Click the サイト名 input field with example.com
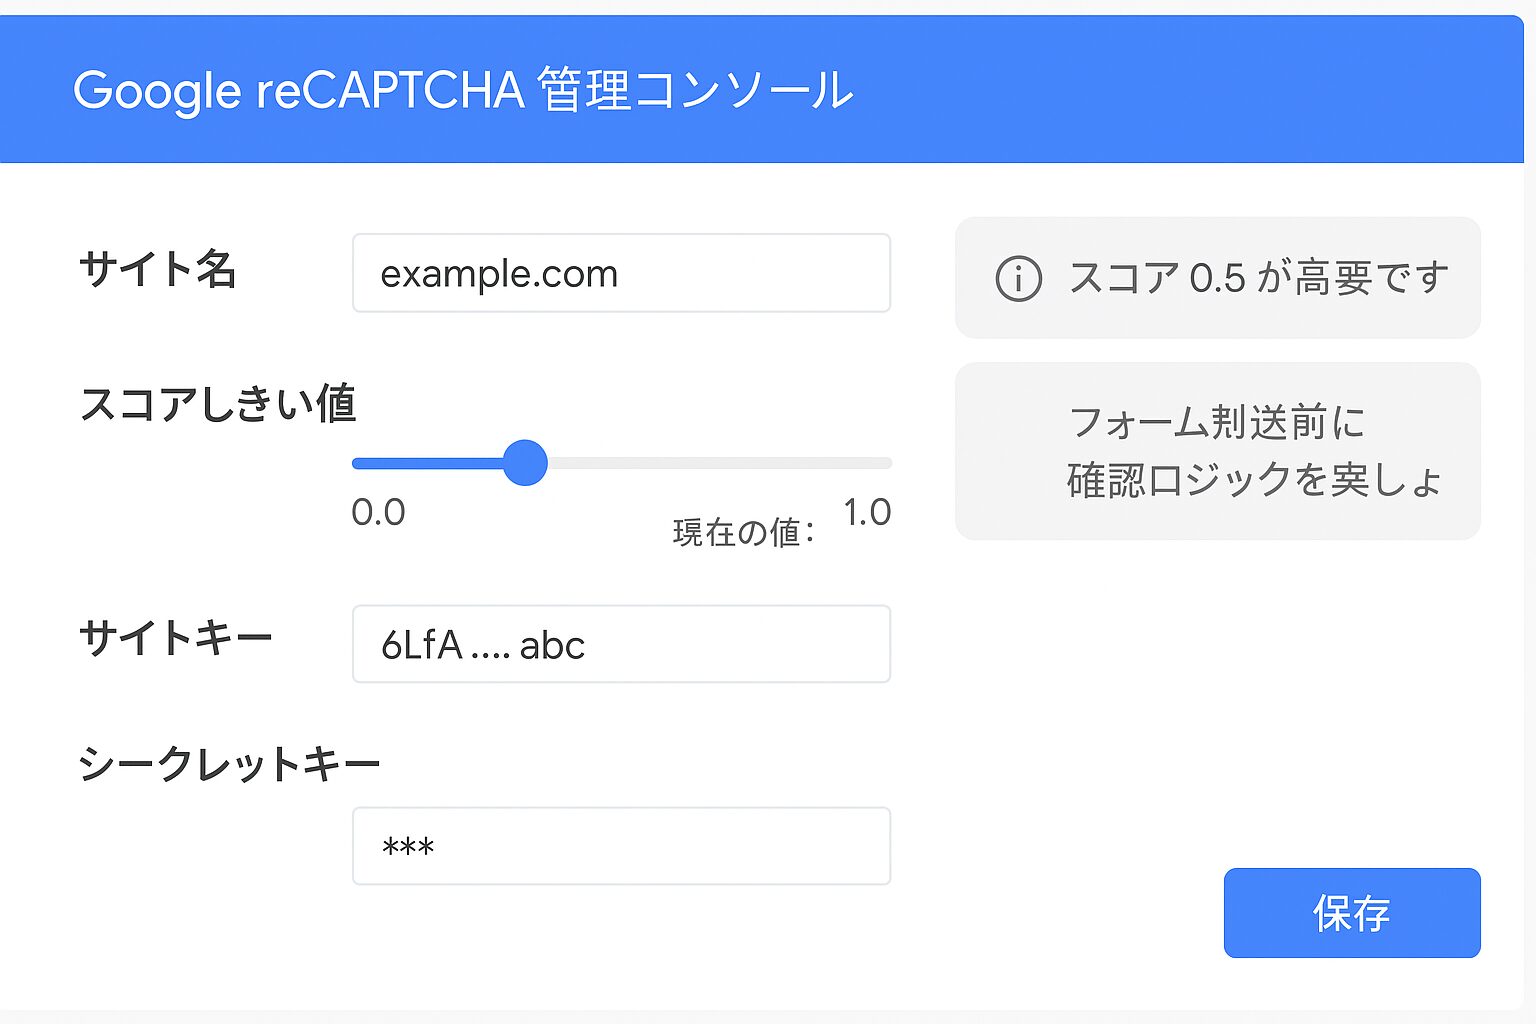This screenshot has width=1536, height=1024. (621, 273)
